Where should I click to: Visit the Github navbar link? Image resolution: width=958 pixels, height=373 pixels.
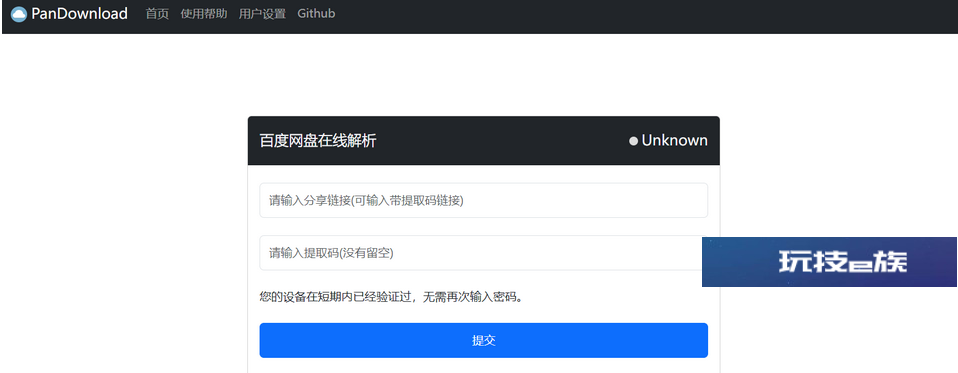pos(316,13)
